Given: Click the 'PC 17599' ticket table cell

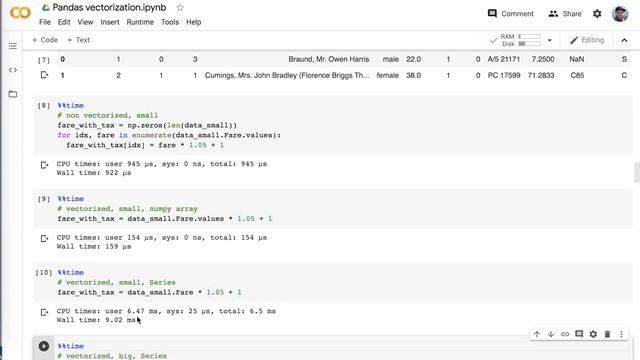Looking at the screenshot, I should point(504,76).
